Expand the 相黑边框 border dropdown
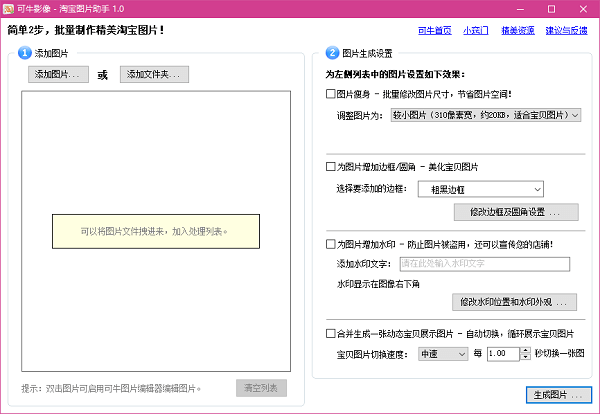 [481, 188]
